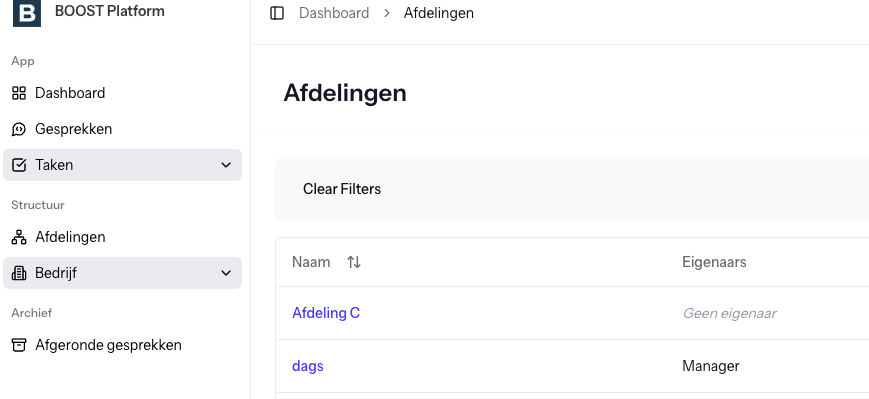Expand the Taken menu chevron

point(226,165)
